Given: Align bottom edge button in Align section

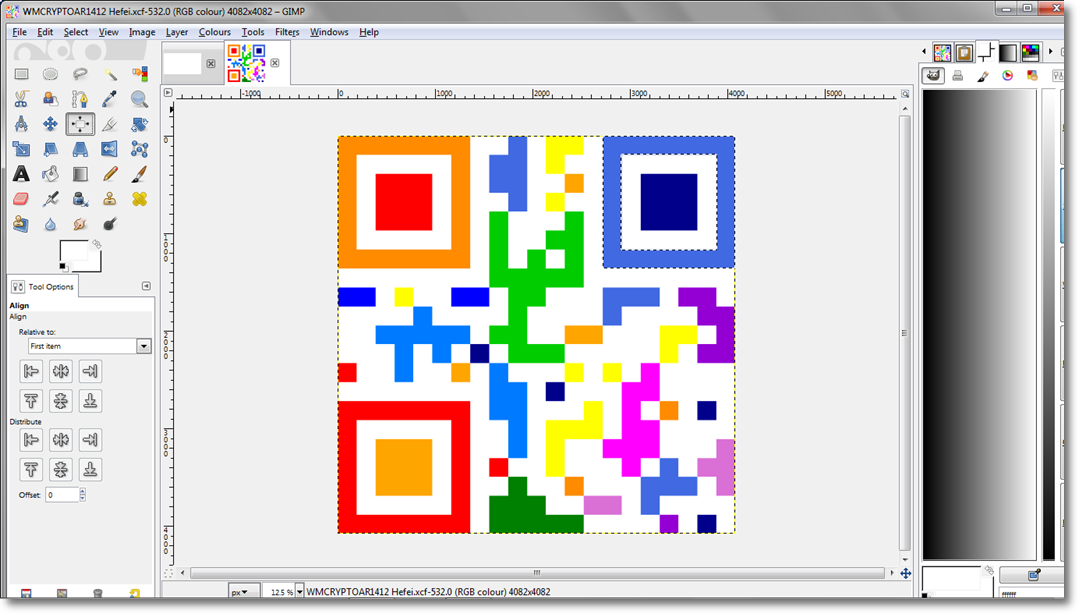Looking at the screenshot, I should pos(90,401).
